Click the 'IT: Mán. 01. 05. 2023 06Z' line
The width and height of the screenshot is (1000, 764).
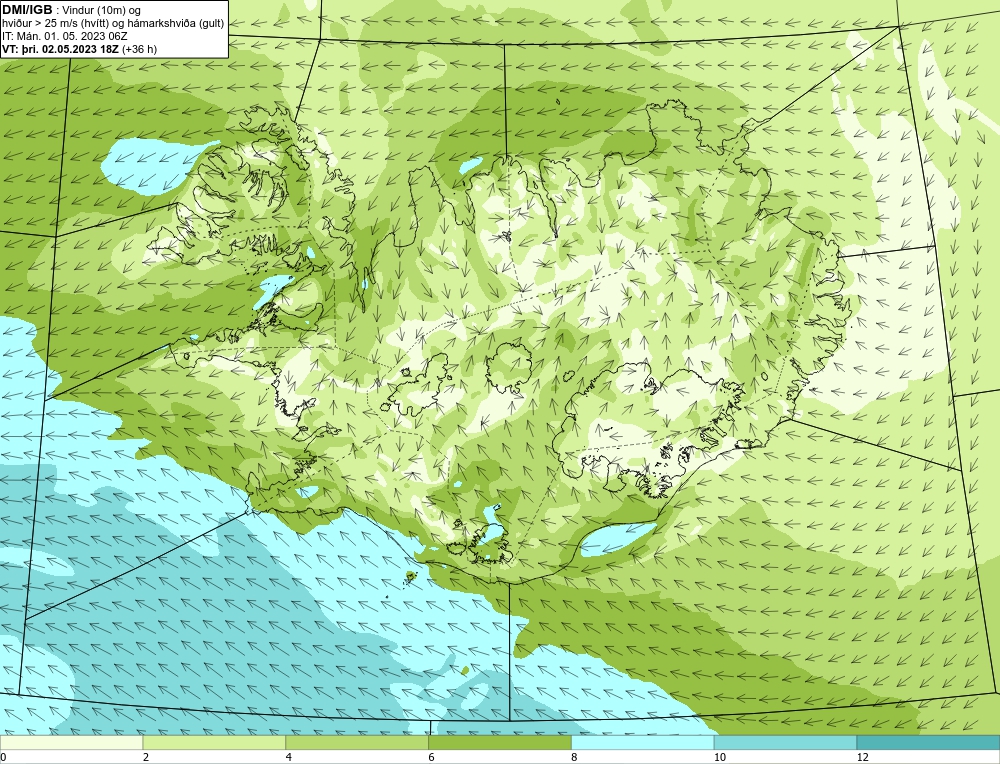pos(64,36)
